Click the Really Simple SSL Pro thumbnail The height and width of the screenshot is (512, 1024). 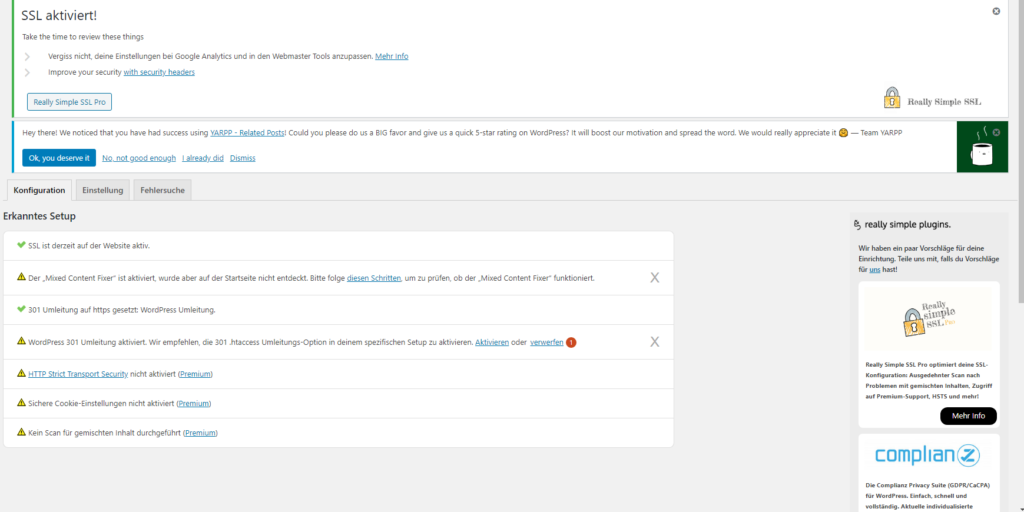pyautogui.click(x=929, y=319)
